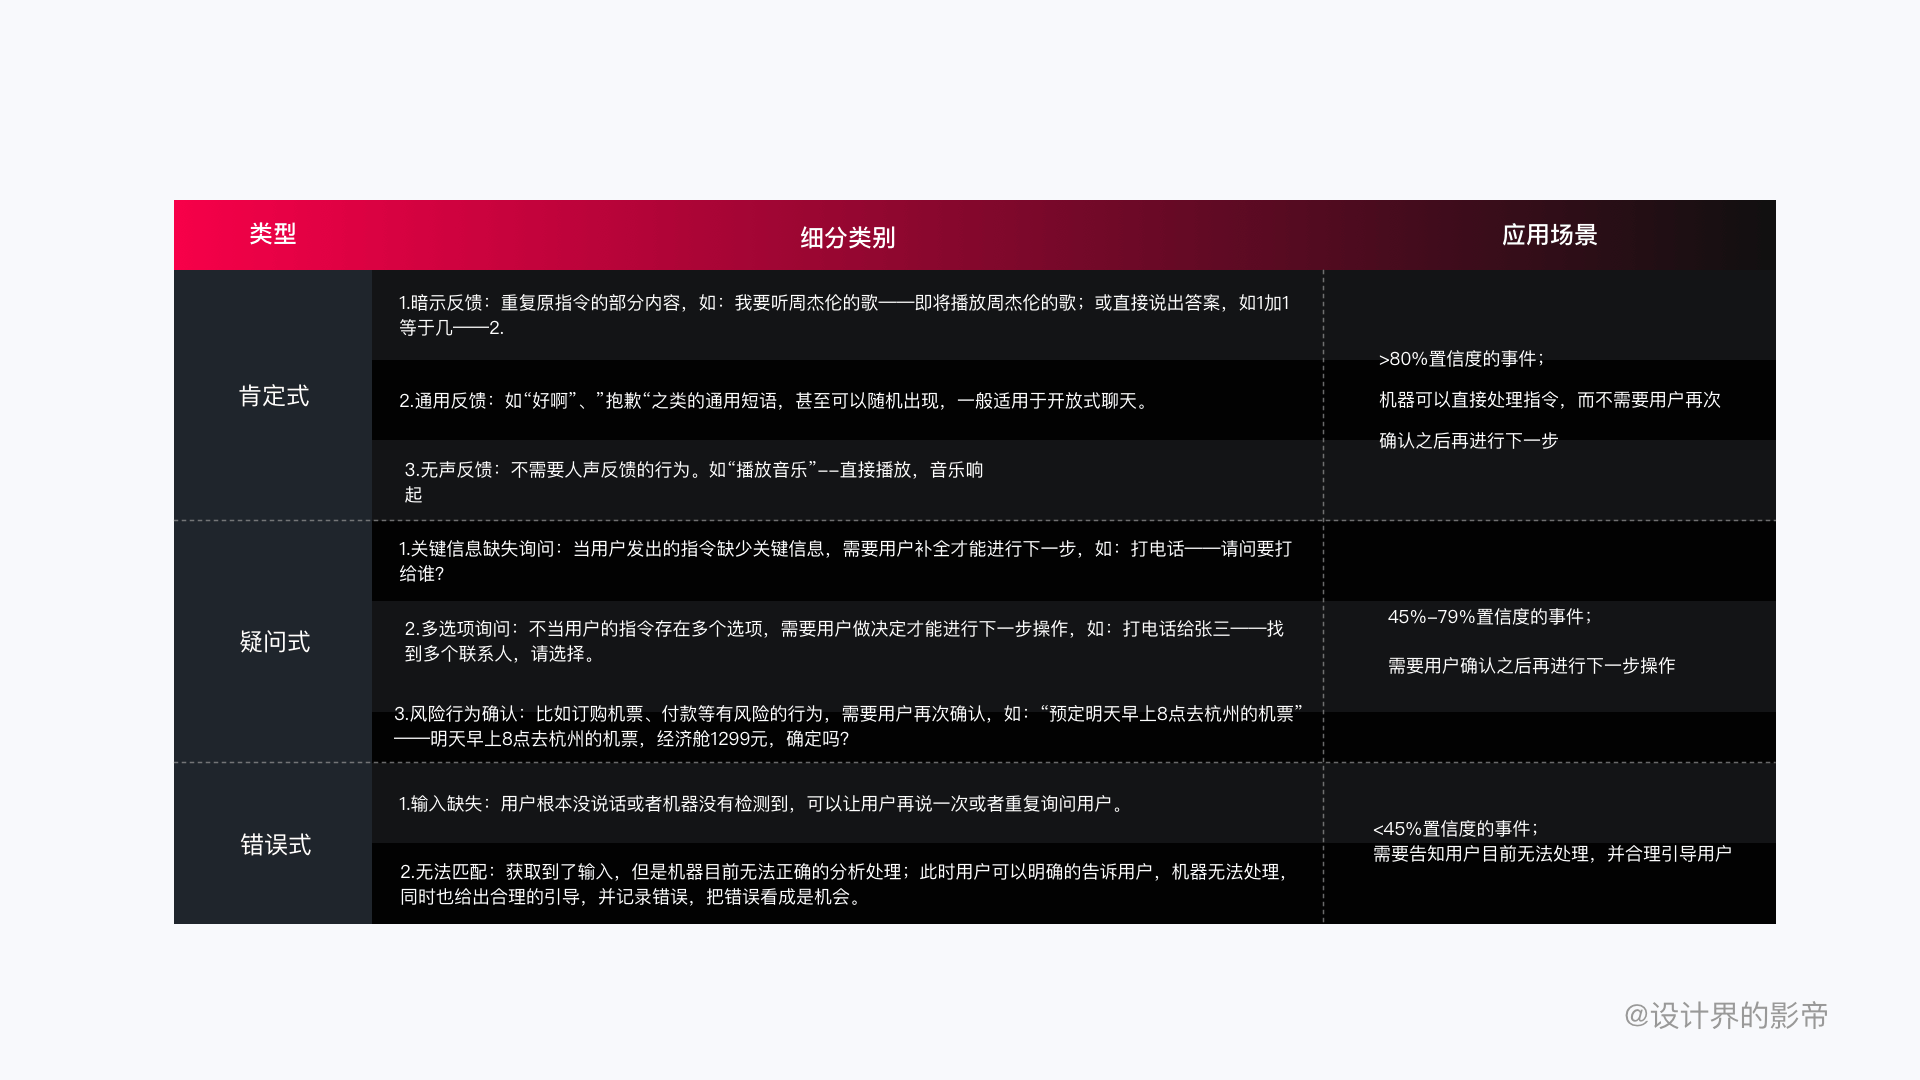Select the 肯定式 type cell
This screenshot has height=1080, width=1920.
(273, 395)
